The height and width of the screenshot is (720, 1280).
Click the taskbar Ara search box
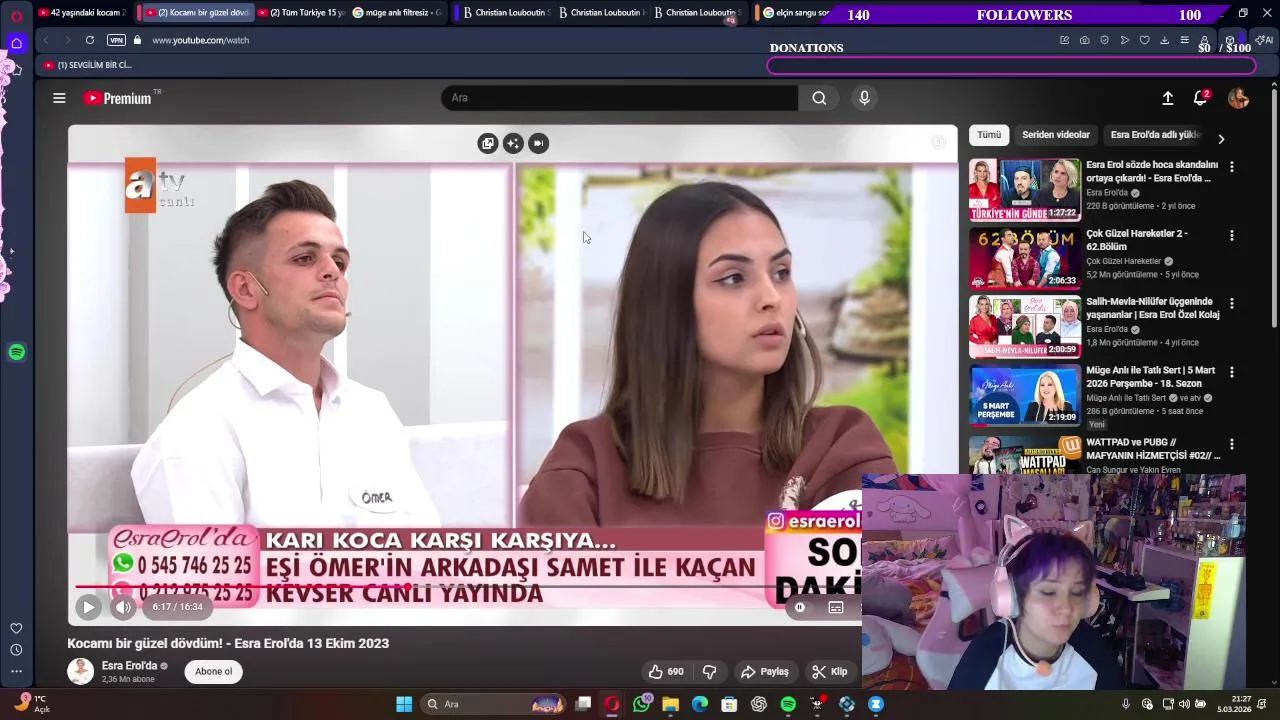[x=494, y=704]
